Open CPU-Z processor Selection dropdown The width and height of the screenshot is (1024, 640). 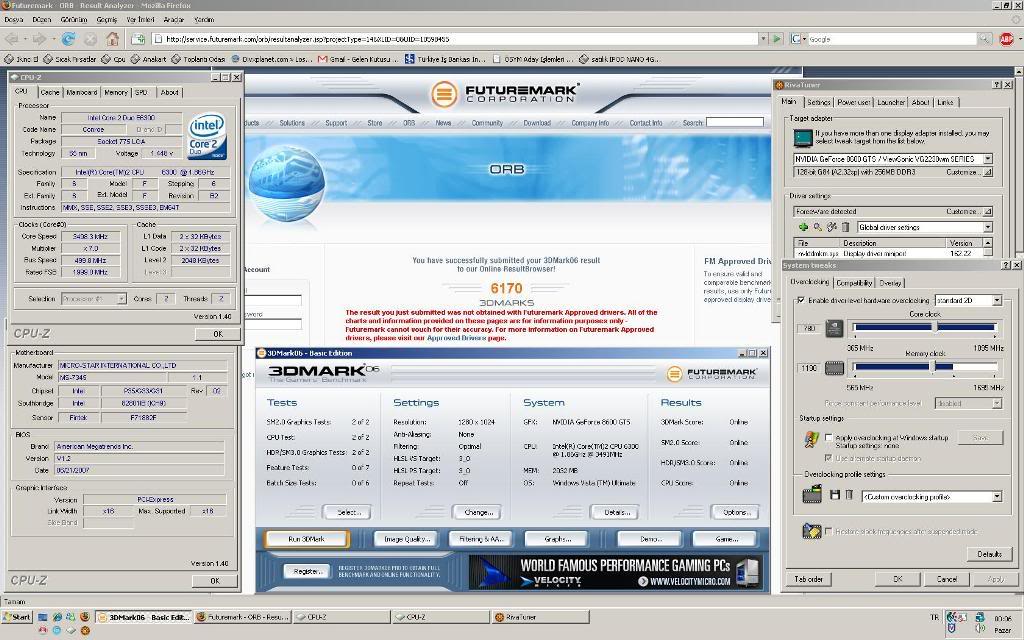tap(121, 298)
